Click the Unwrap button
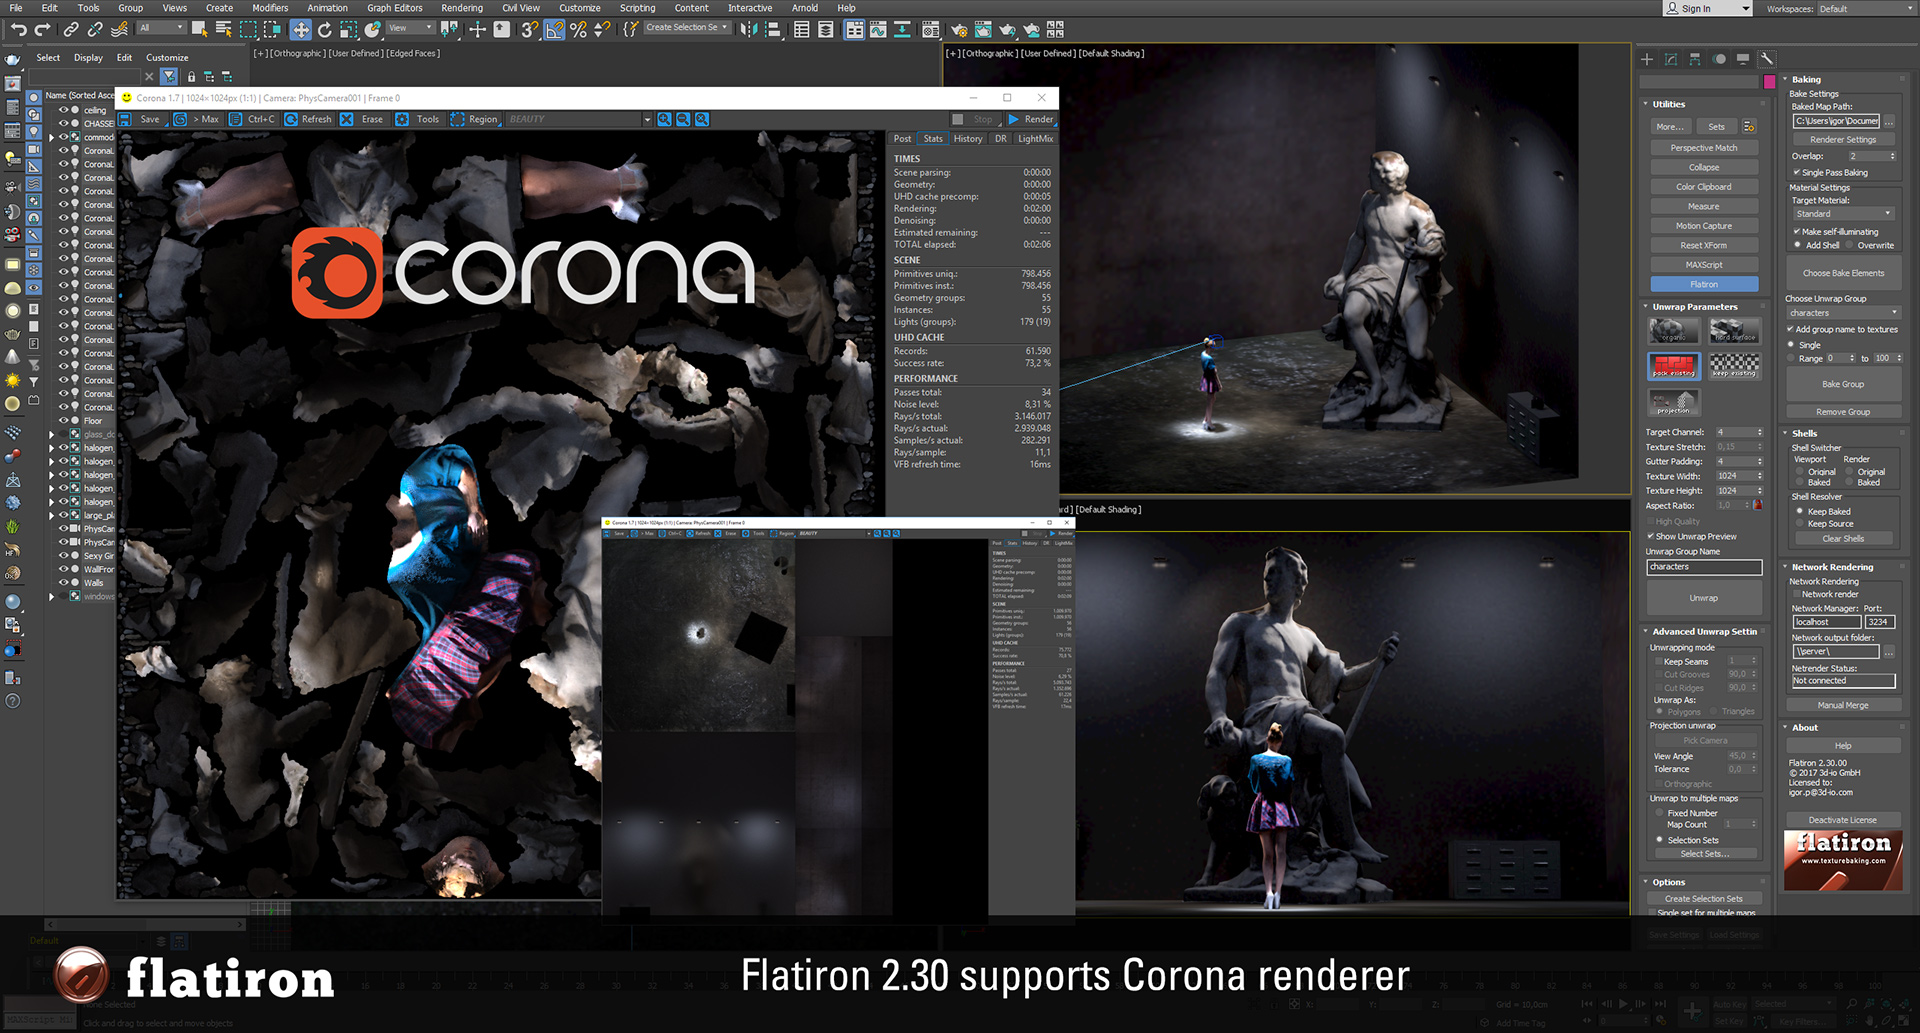1920x1033 pixels. click(x=1704, y=598)
